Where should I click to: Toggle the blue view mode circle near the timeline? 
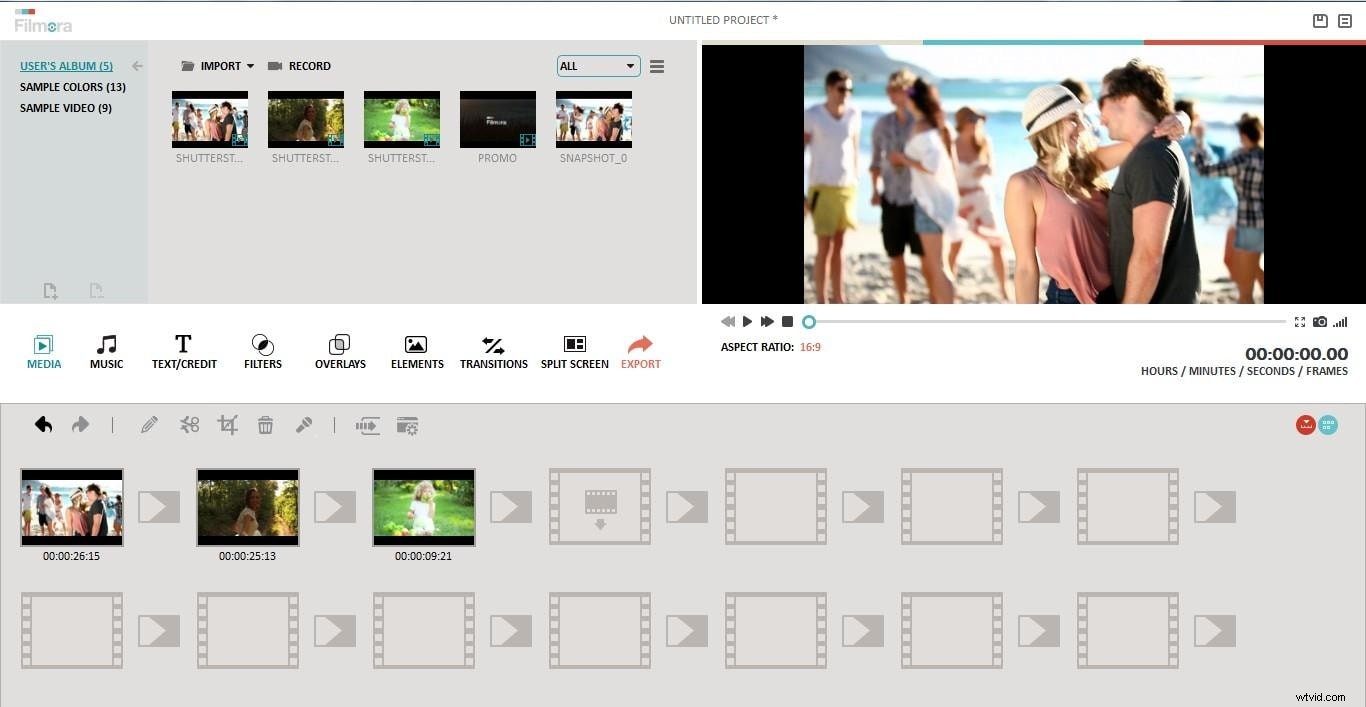click(1328, 424)
